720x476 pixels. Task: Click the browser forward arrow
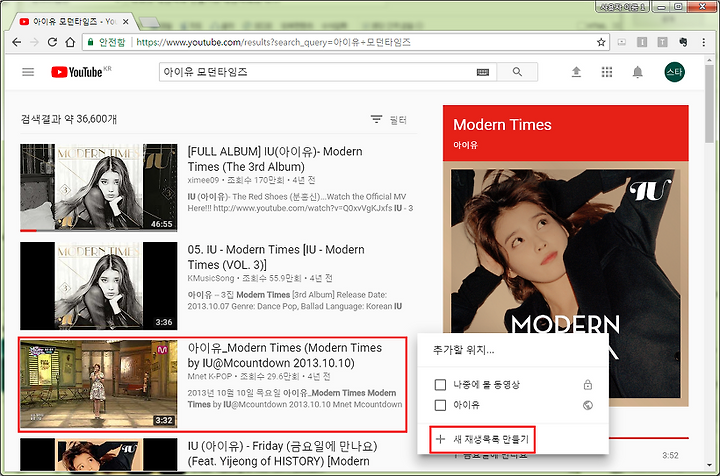(x=34, y=42)
